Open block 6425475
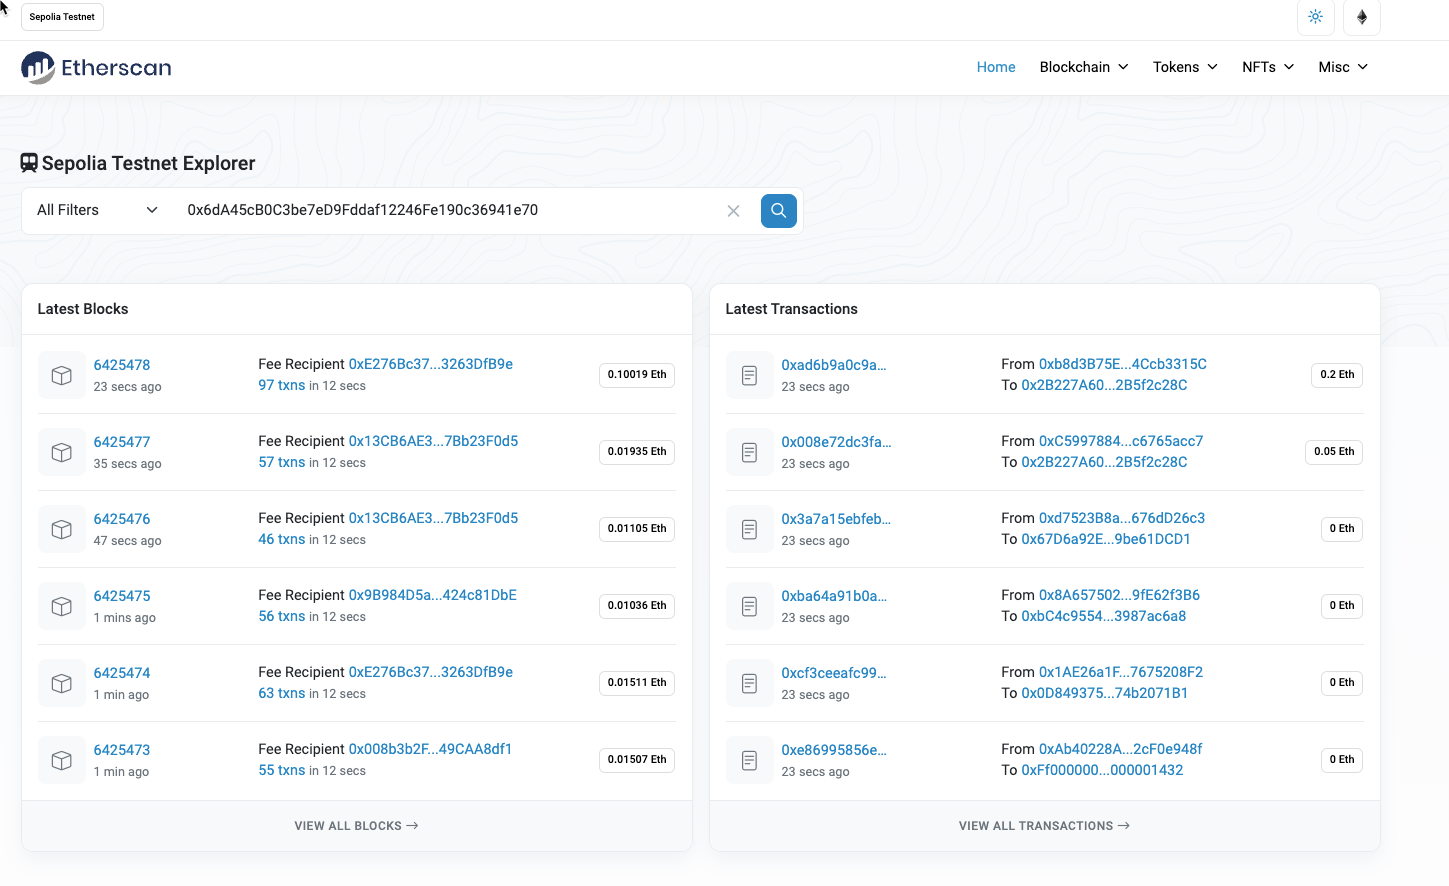This screenshot has height=886, width=1449. 122,596
